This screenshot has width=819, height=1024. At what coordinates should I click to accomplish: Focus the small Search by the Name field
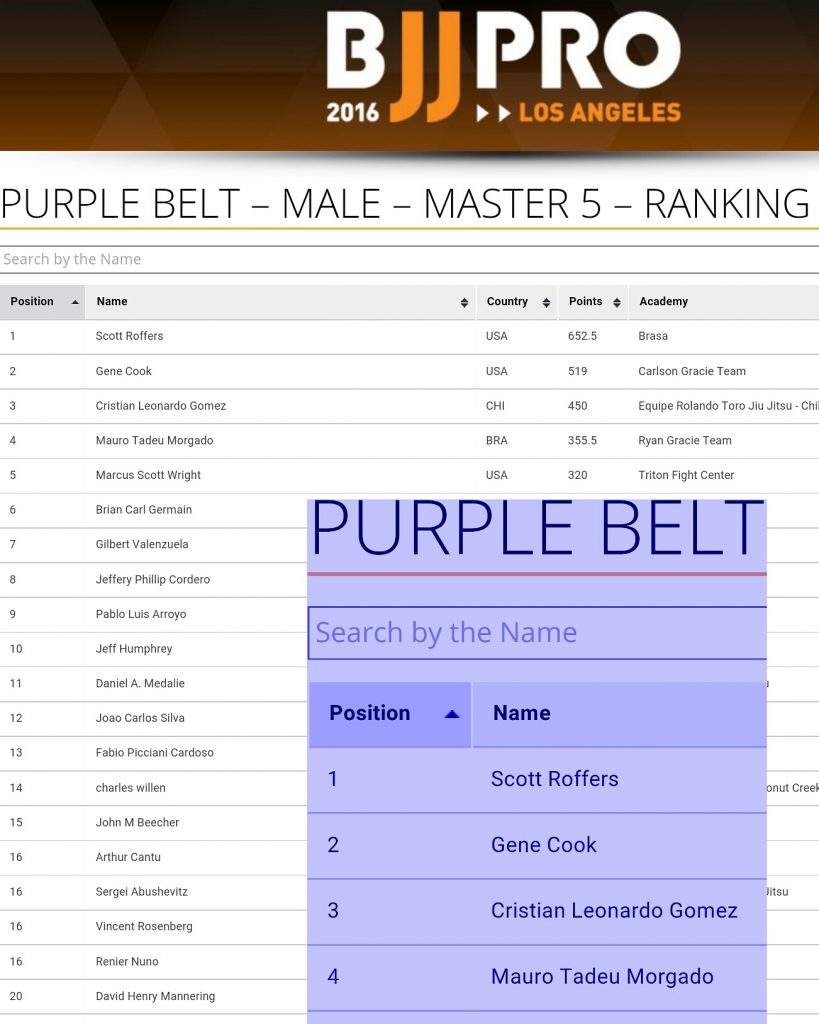410,259
